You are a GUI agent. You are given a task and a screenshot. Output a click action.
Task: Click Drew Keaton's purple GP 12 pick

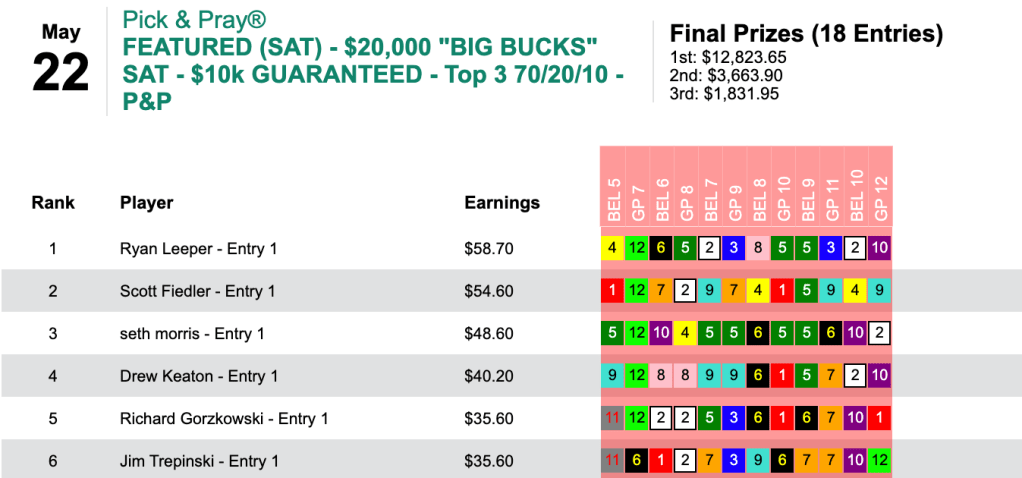click(x=880, y=376)
